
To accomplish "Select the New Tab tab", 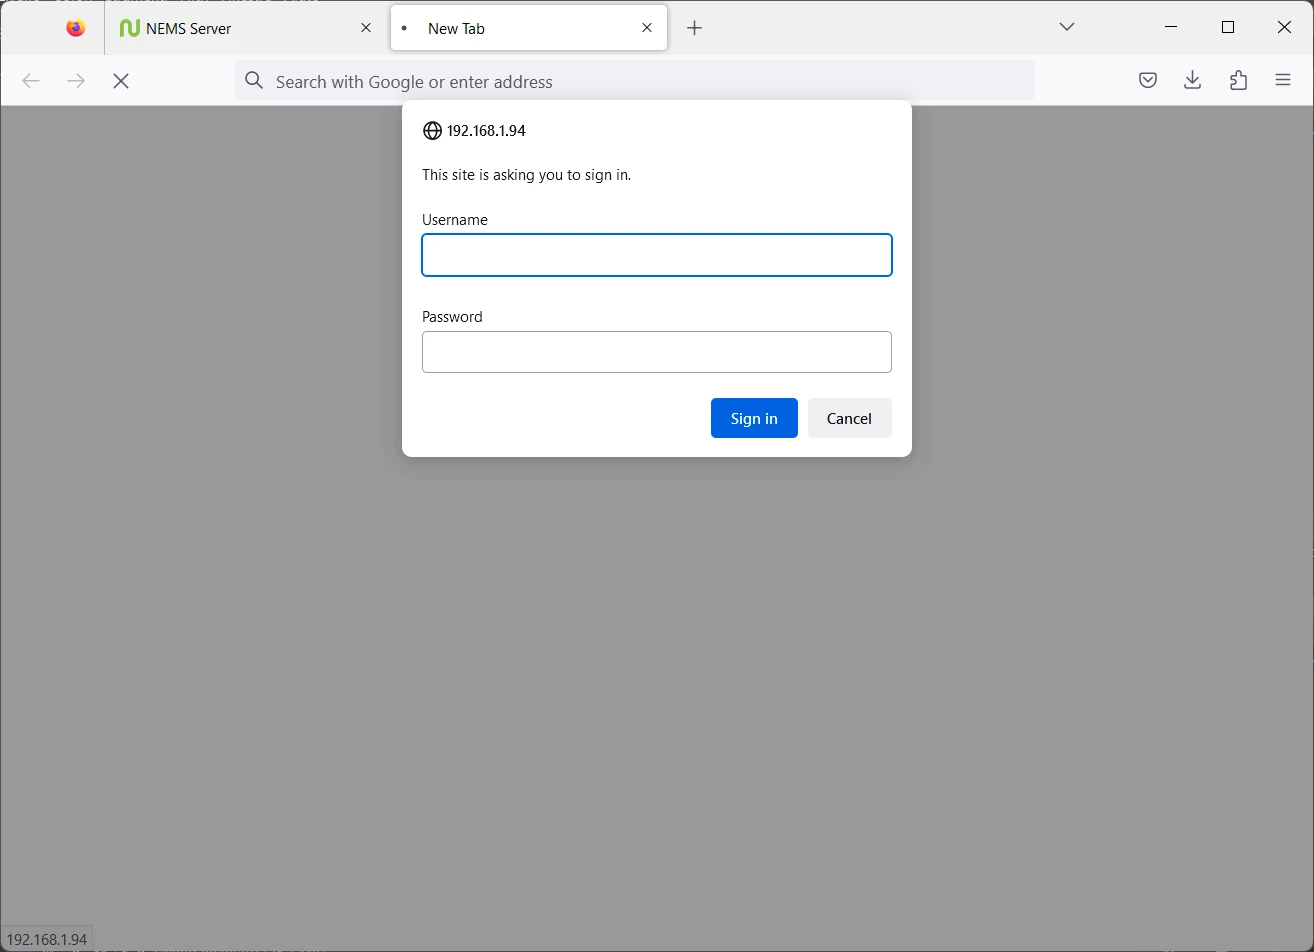I will (x=529, y=28).
